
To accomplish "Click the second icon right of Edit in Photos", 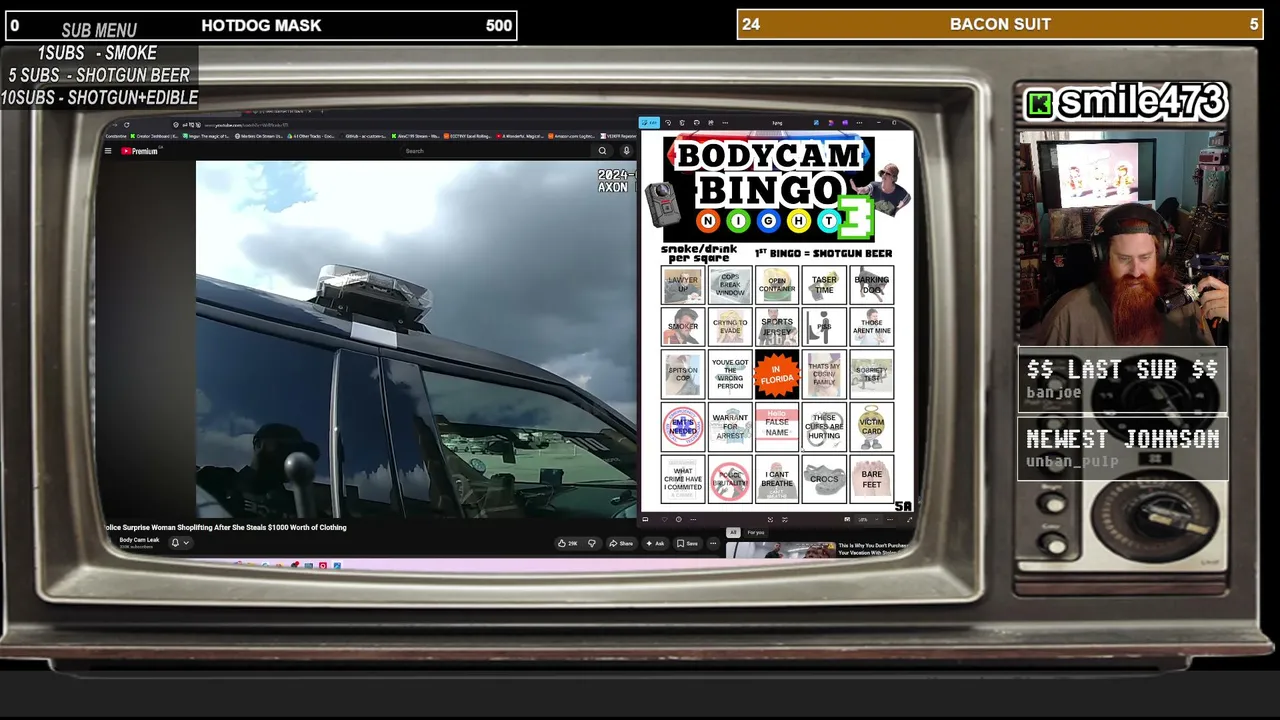I will 682,123.
